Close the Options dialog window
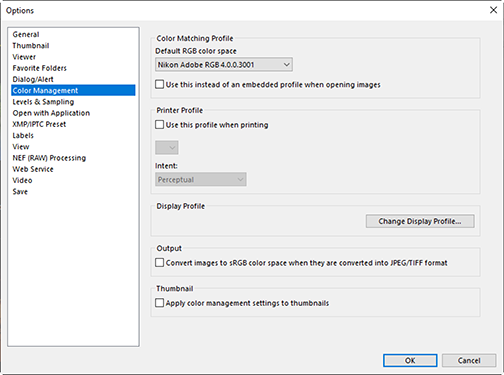This screenshot has height=375, width=504. pos(493,10)
